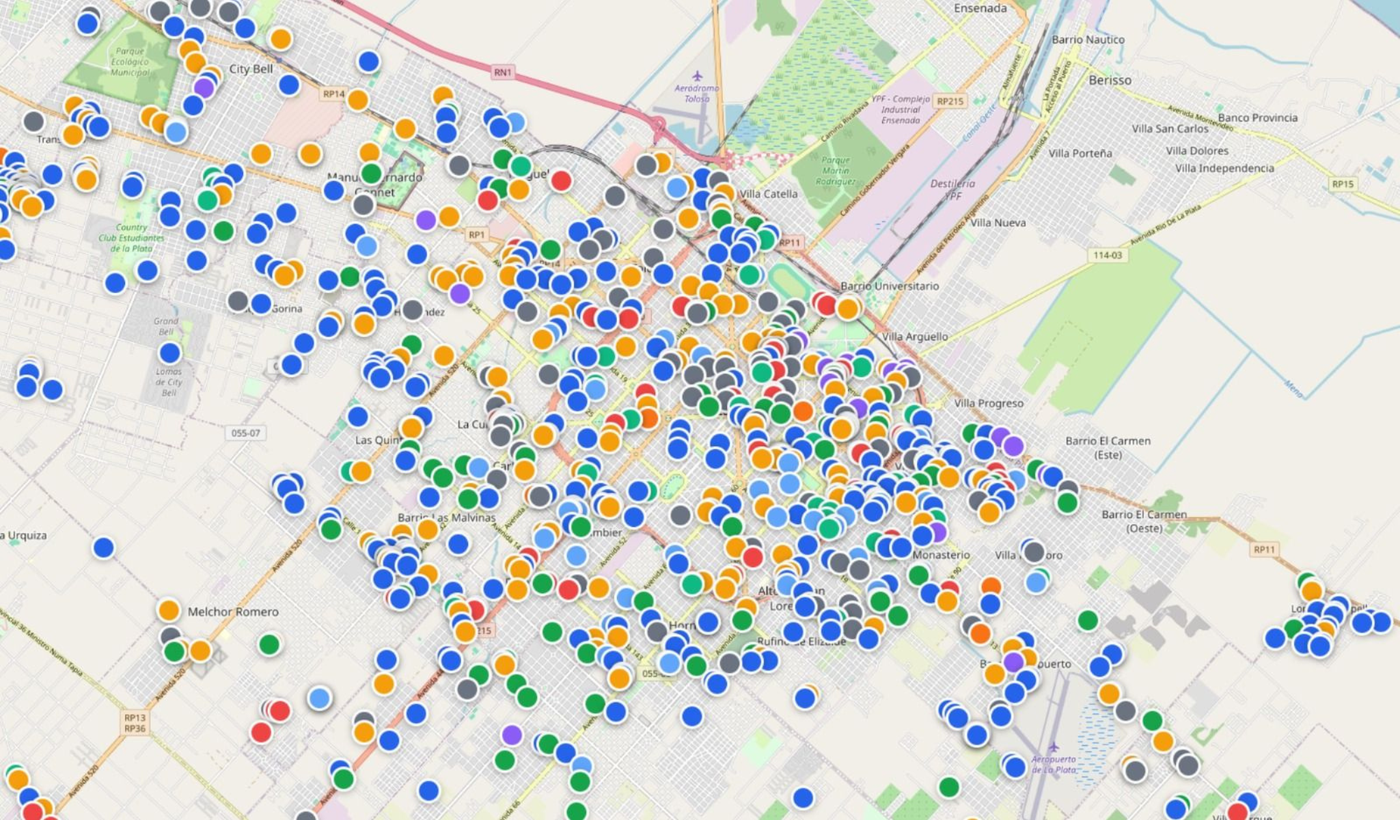Click the RP215 road shield near Ensenada
The height and width of the screenshot is (820, 1400).
coord(952,101)
